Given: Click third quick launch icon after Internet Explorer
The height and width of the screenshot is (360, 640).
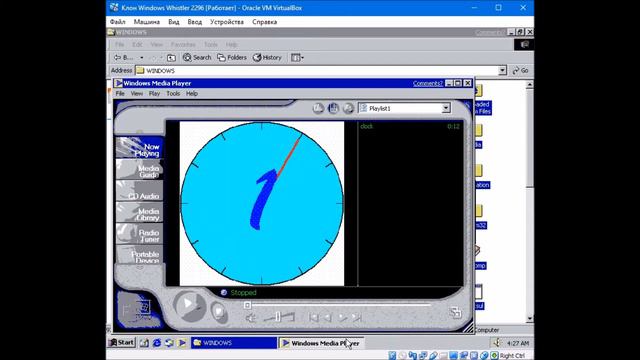Looking at the screenshot, I should point(169,343).
